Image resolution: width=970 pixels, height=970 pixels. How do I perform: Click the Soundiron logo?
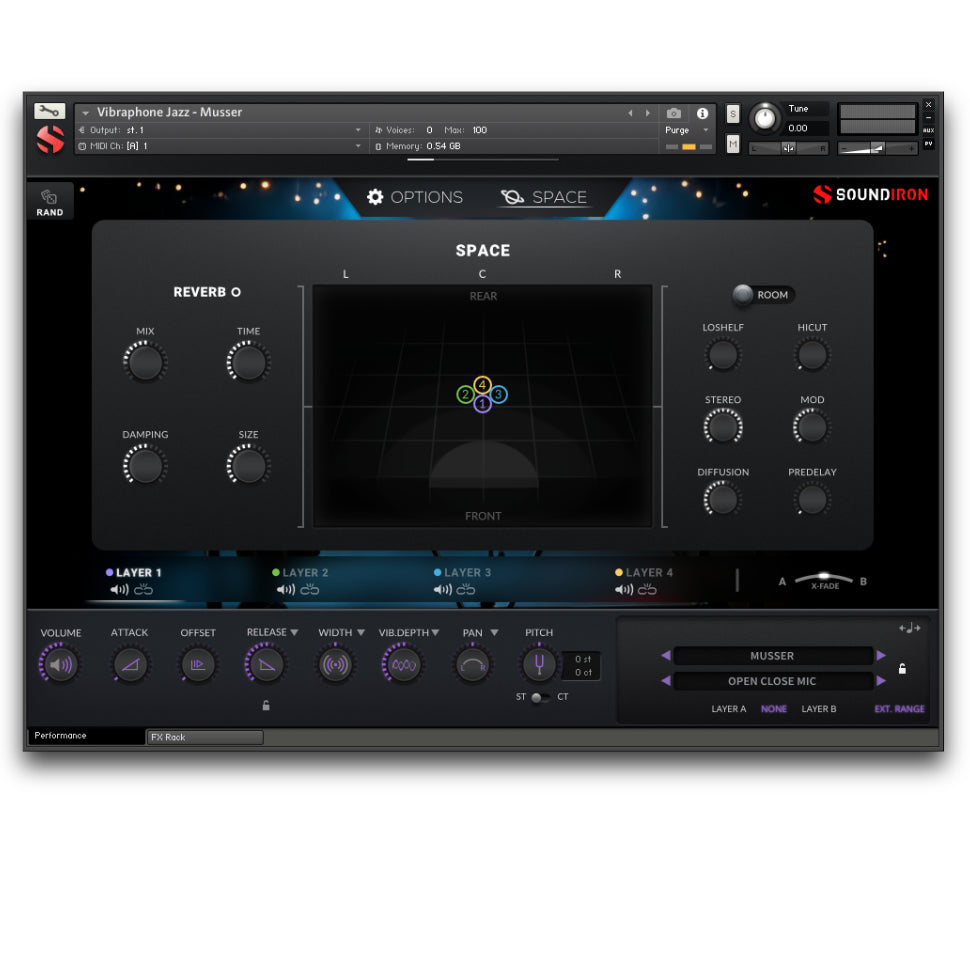pos(871,196)
